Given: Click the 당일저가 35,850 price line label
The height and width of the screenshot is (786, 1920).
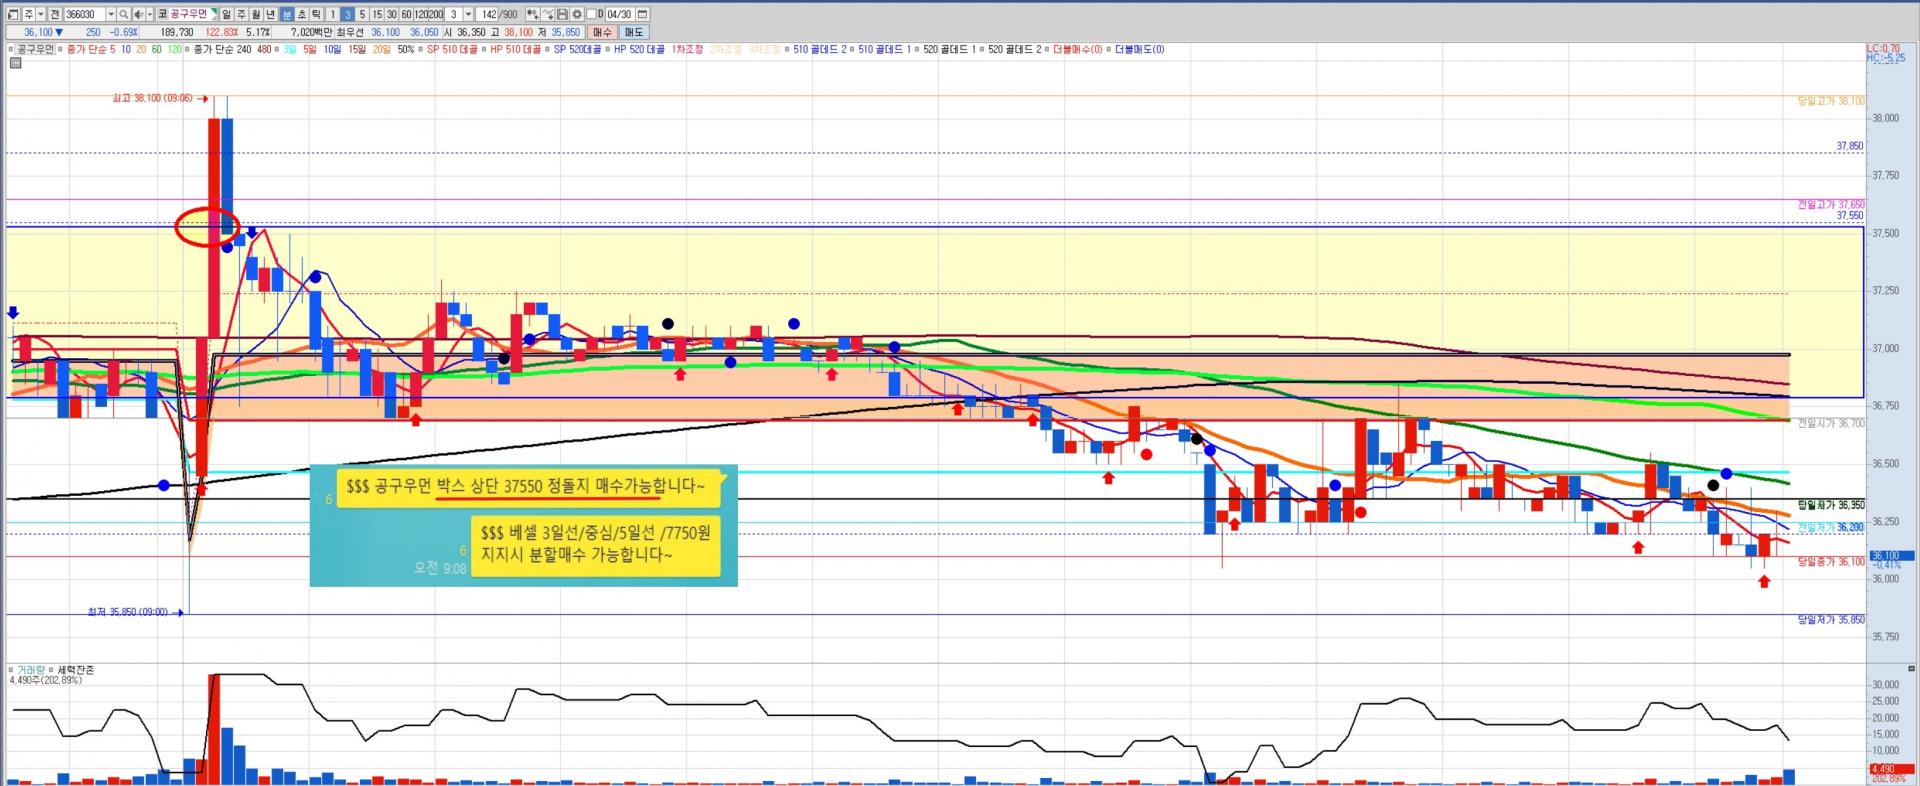Looking at the screenshot, I should (1831, 620).
